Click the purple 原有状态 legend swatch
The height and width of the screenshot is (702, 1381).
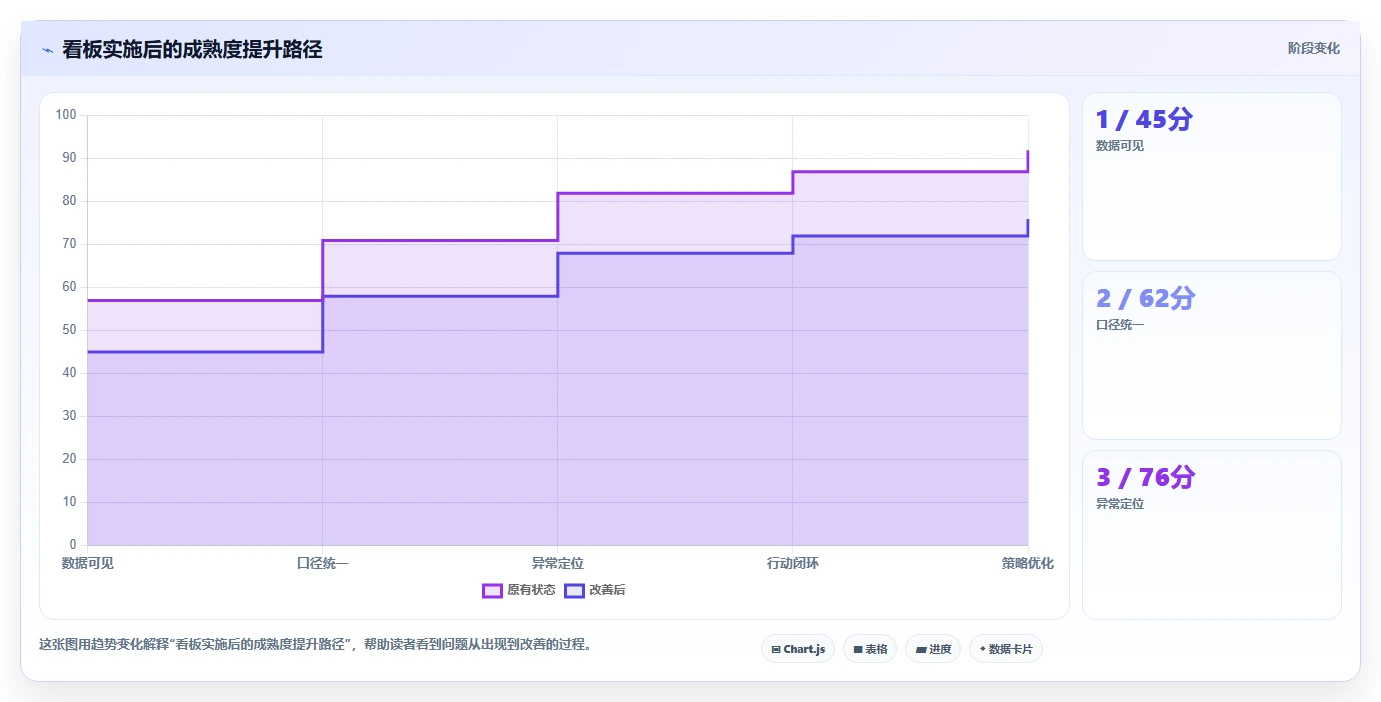coord(492,590)
